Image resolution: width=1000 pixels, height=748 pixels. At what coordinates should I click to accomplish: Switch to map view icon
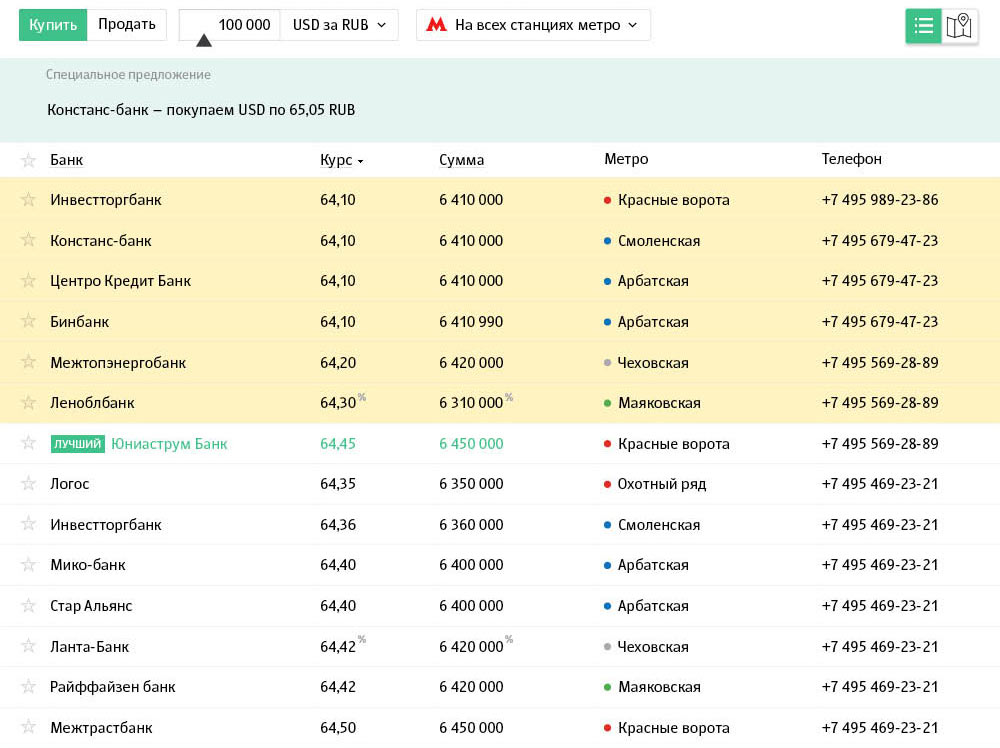[960, 26]
